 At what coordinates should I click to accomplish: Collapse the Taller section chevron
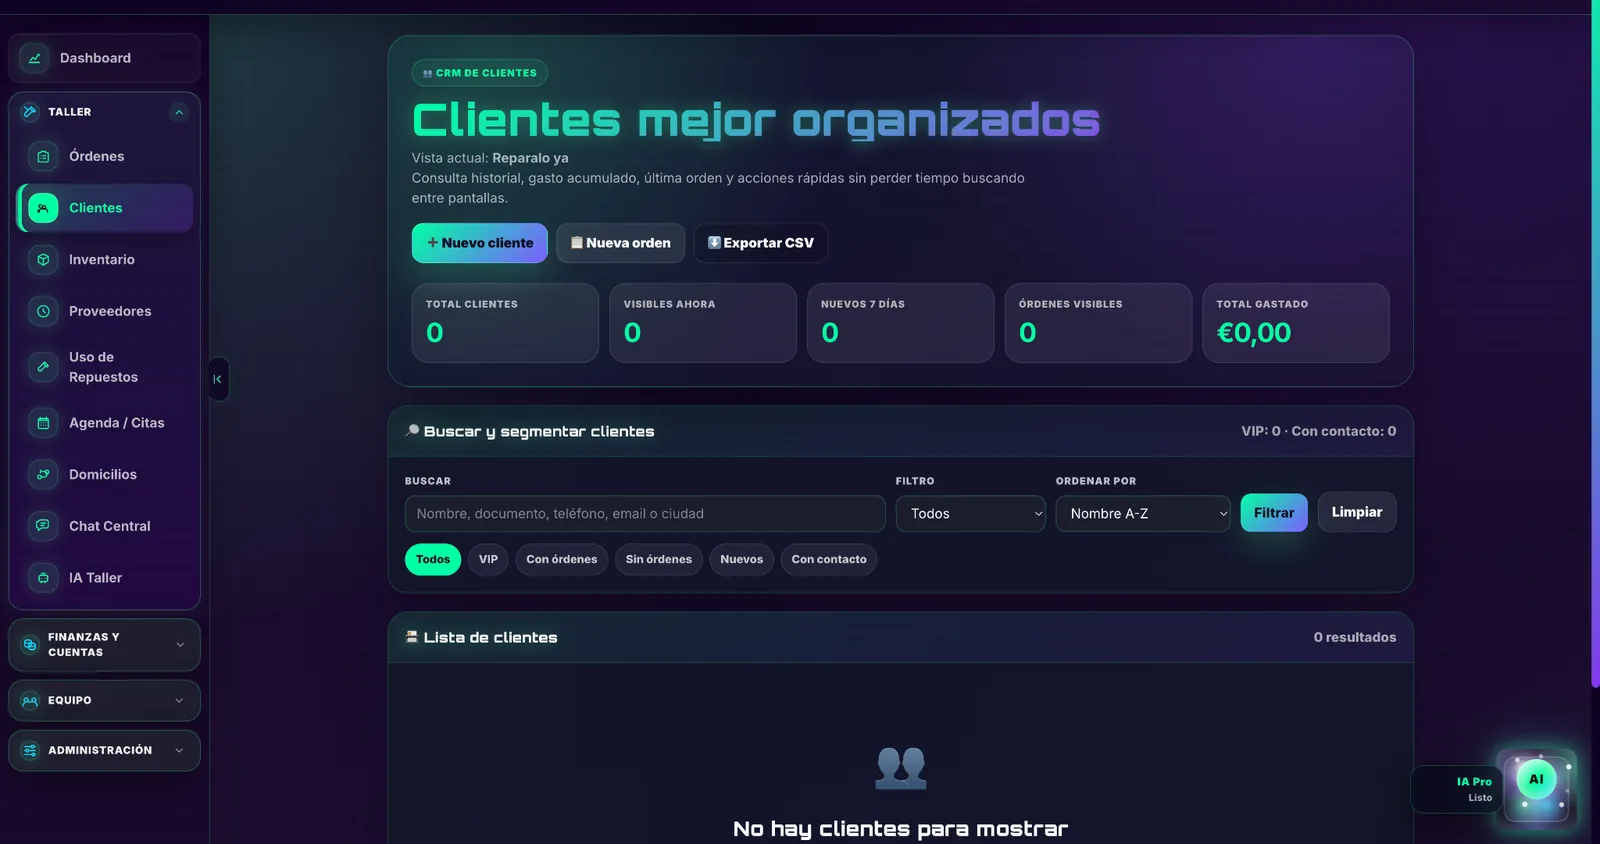pos(179,112)
